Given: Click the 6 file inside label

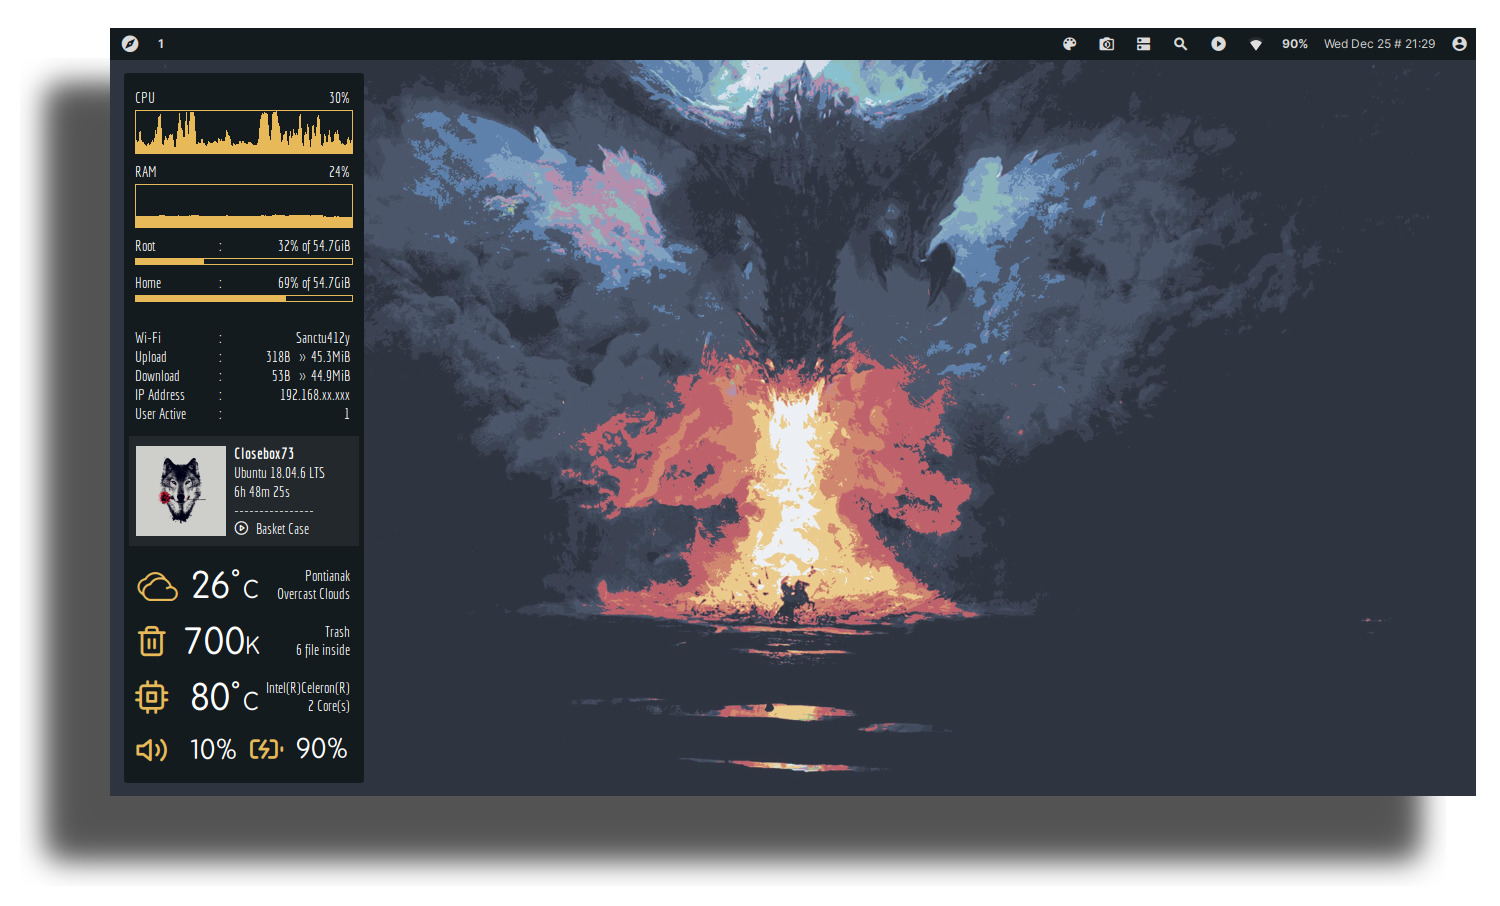Looking at the screenshot, I should 323,650.
